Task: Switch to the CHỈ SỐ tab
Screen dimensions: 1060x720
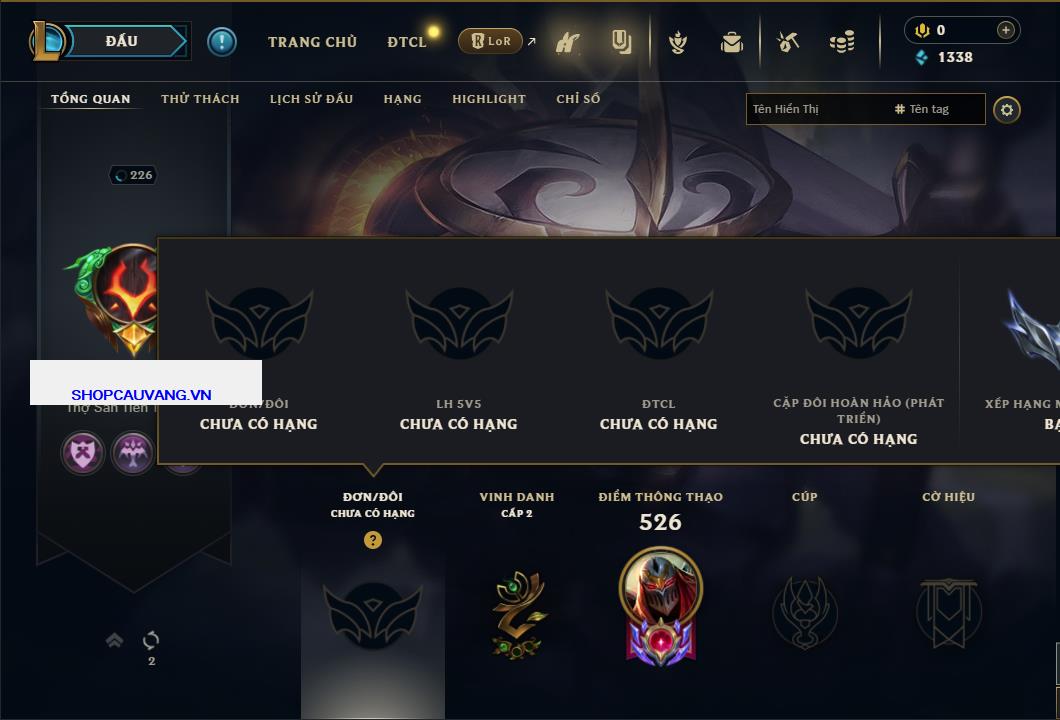Action: coord(578,99)
